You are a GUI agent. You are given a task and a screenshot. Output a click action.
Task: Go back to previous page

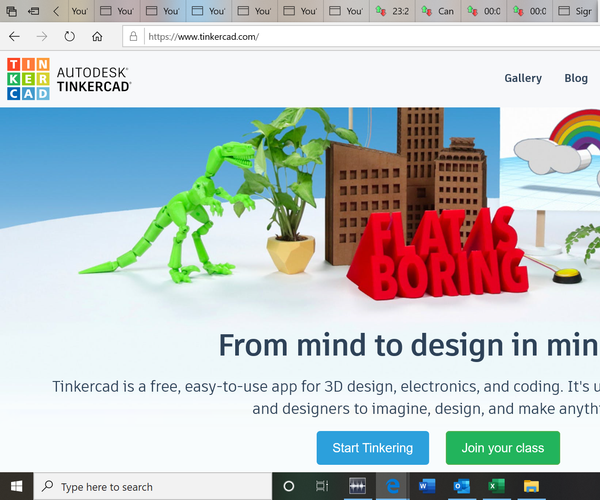[x=14, y=36]
